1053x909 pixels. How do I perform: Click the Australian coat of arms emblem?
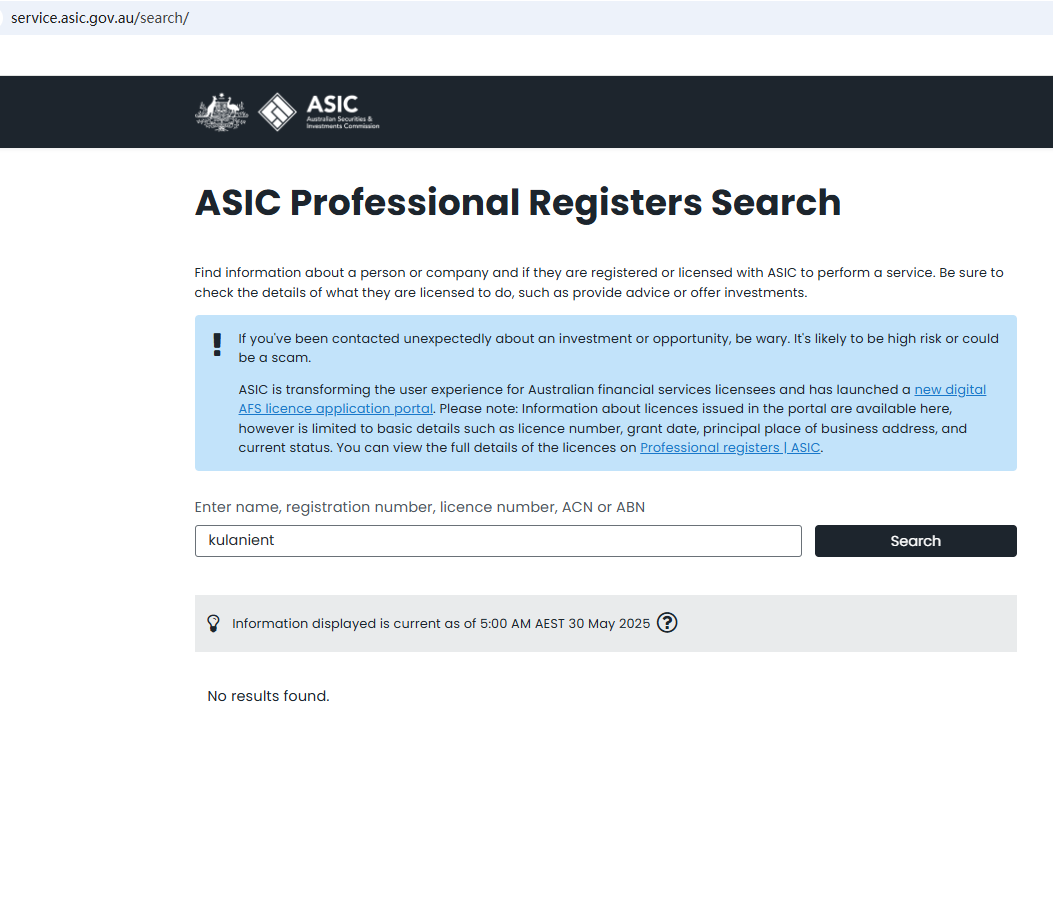point(220,112)
